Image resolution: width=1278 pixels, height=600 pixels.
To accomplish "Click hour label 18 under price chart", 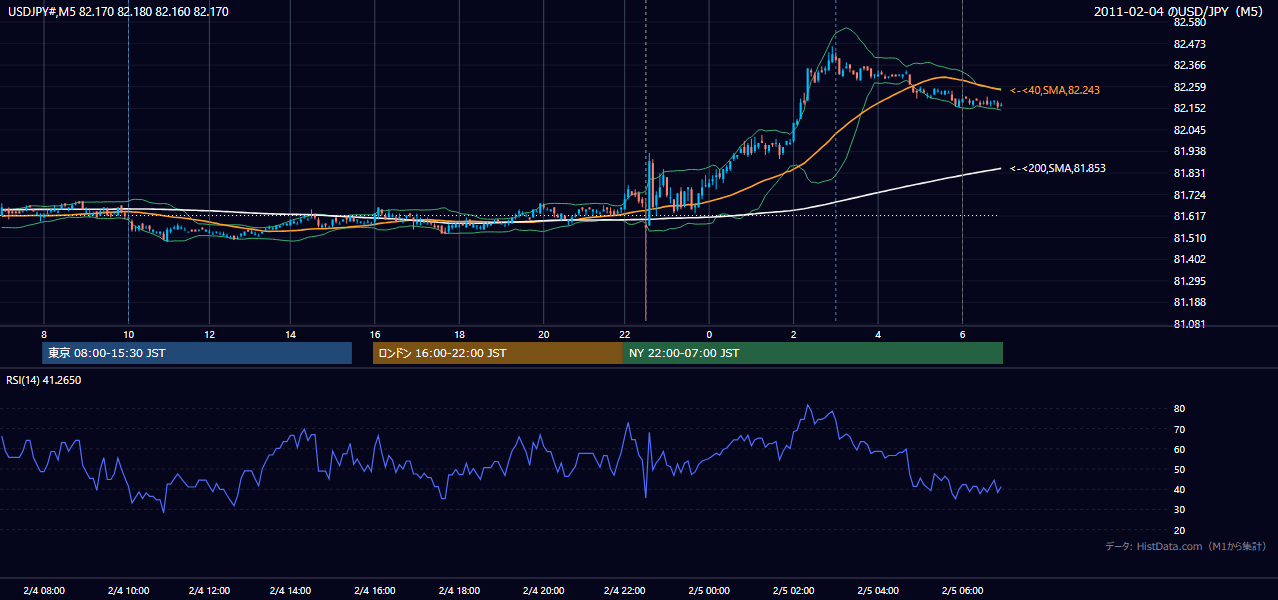I will (x=459, y=334).
